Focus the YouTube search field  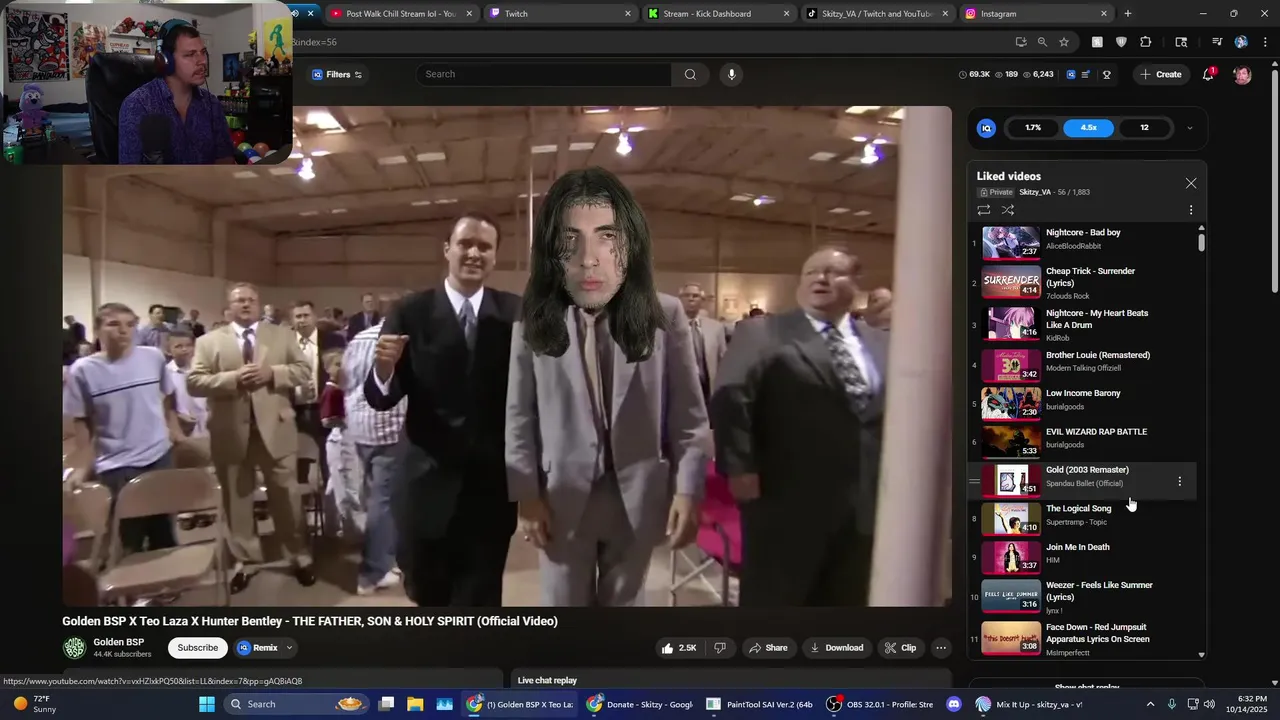[544, 74]
